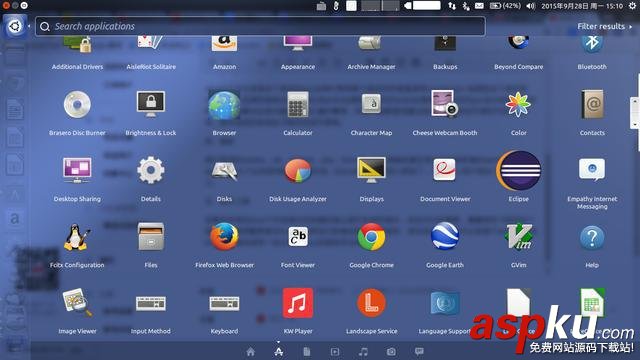Open Color settings

point(518,104)
